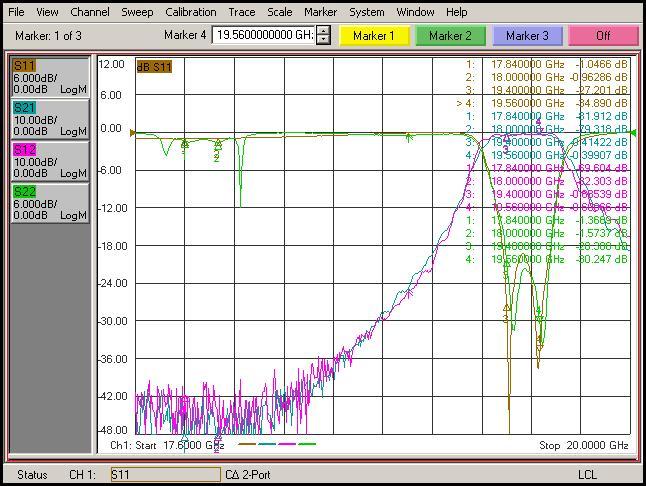Click the Marker: 1 of 3 label
This screenshot has height=486, width=646.
click(x=48, y=36)
